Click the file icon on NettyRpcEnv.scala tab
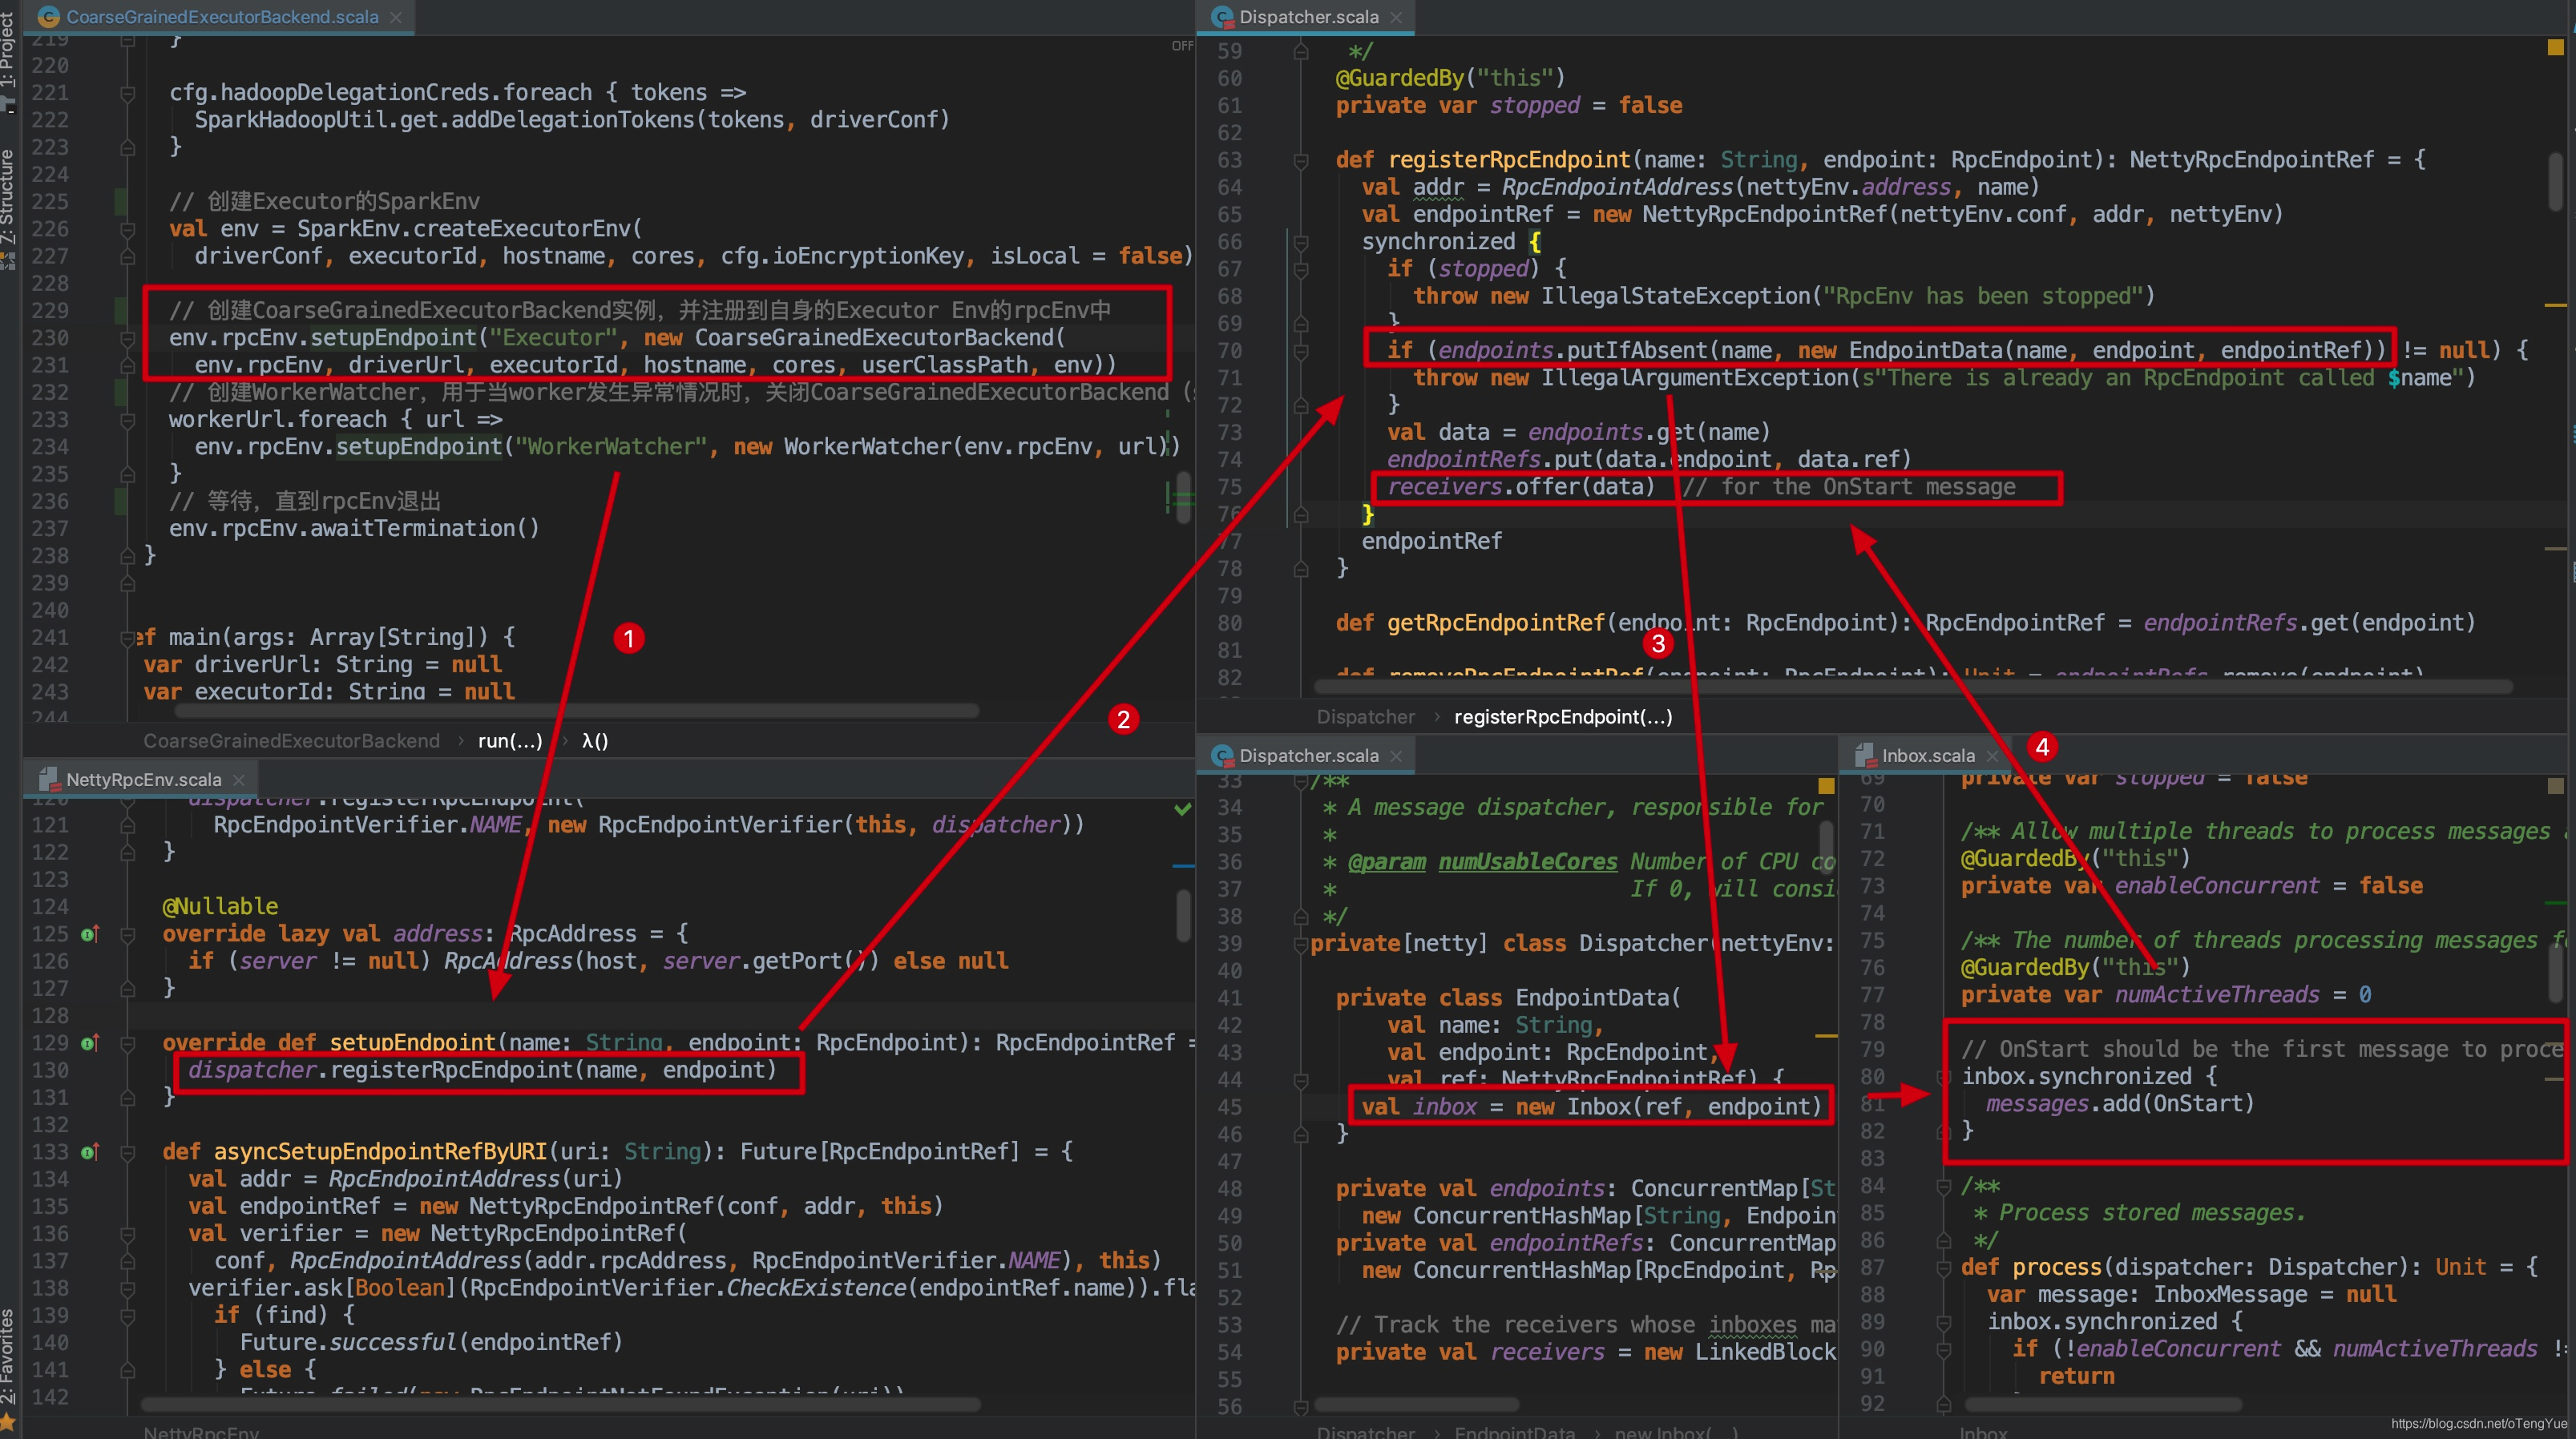This screenshot has width=2576, height=1439. pos(49,779)
